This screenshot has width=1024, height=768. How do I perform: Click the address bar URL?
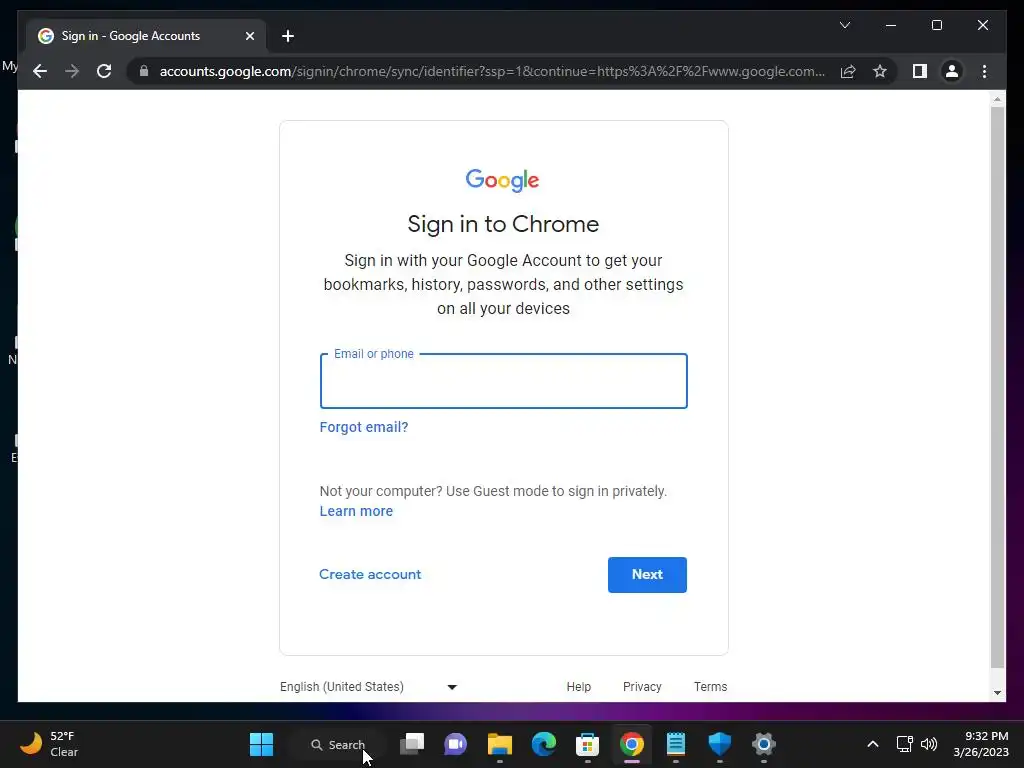tap(492, 71)
